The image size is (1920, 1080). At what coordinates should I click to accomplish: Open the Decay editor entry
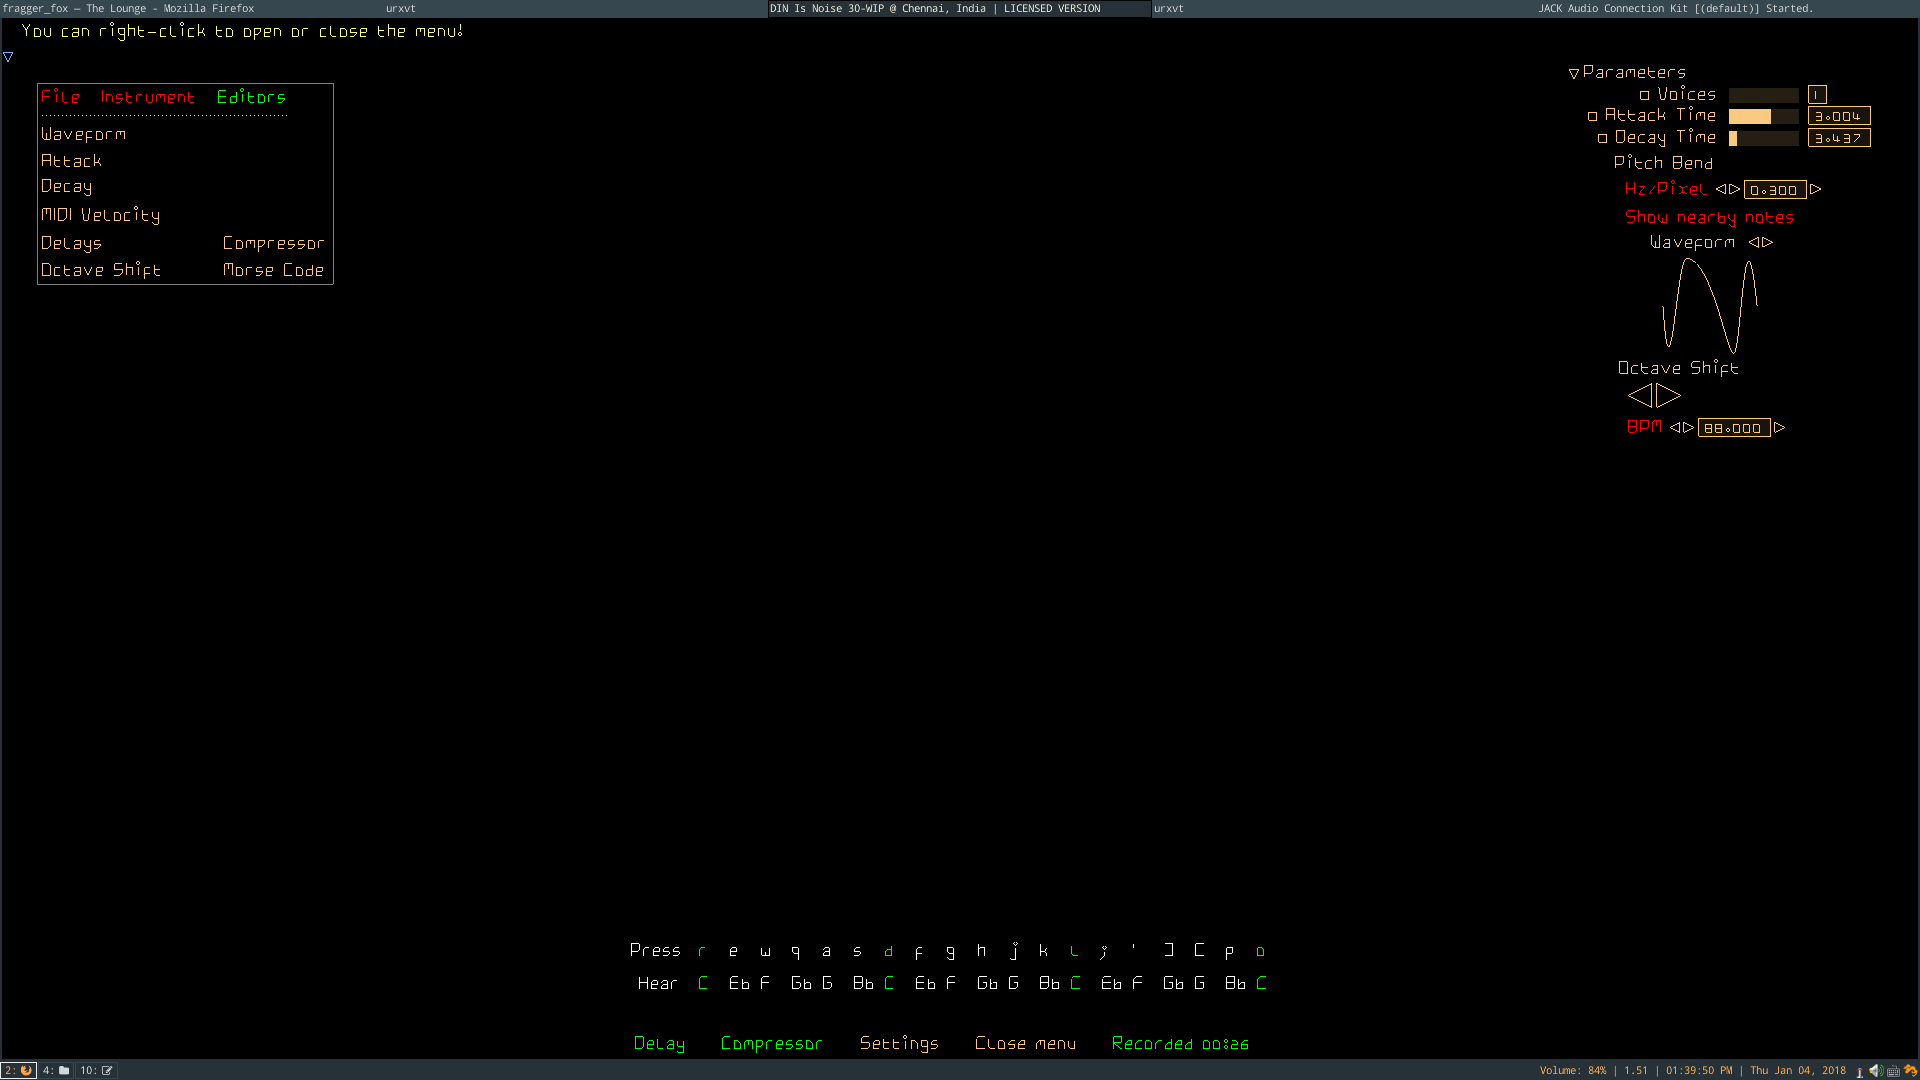[66, 187]
